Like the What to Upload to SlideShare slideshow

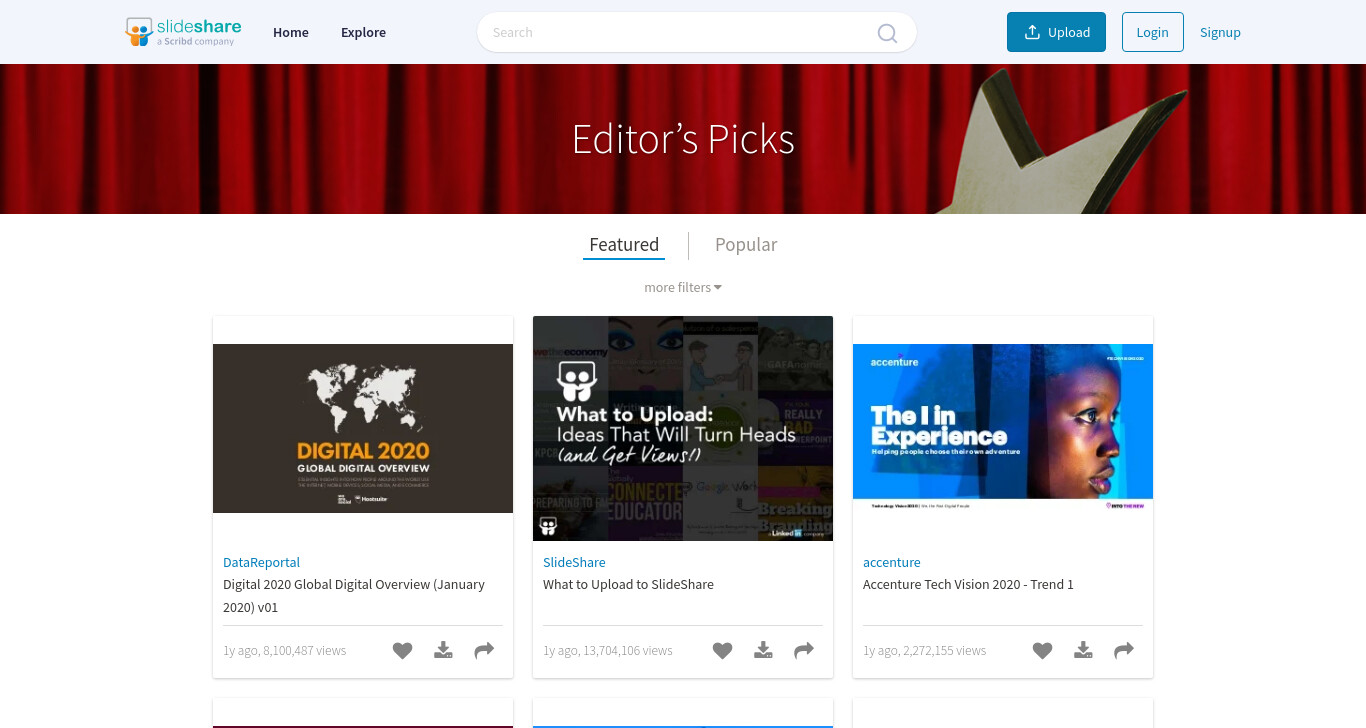(x=722, y=651)
